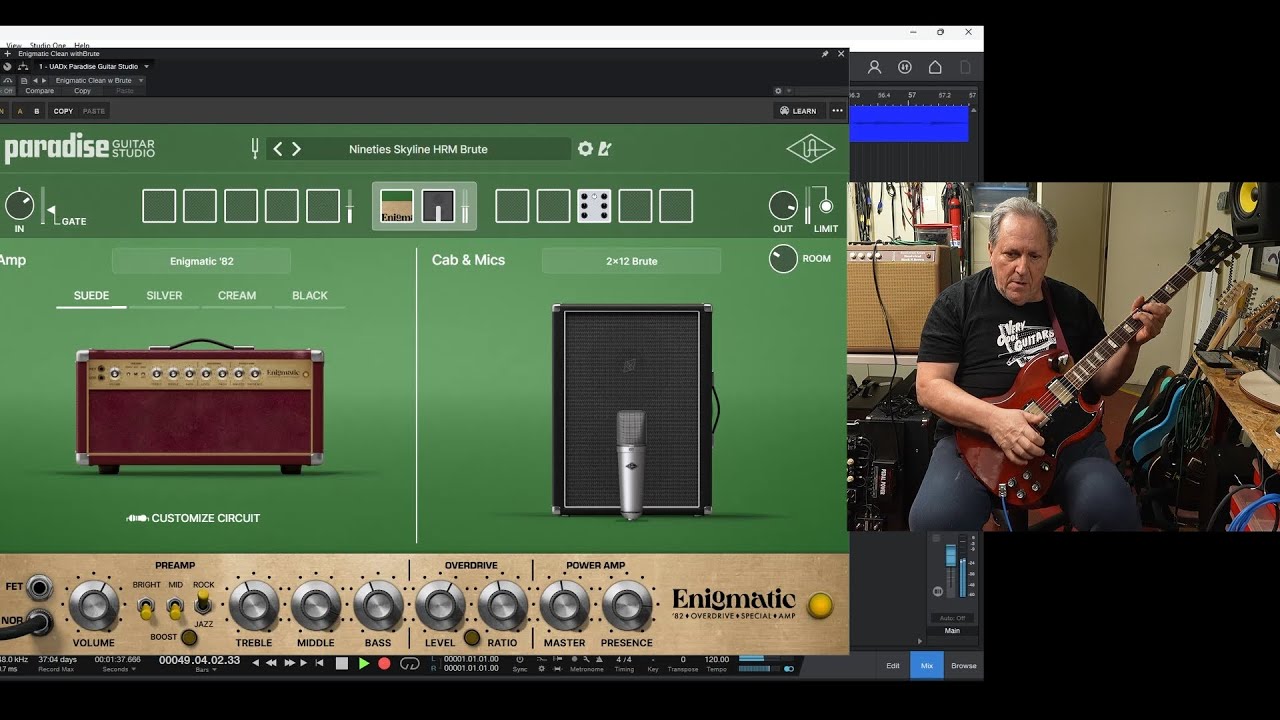This screenshot has width=1280, height=720.
Task: Select A comparison state
Action: (20, 111)
